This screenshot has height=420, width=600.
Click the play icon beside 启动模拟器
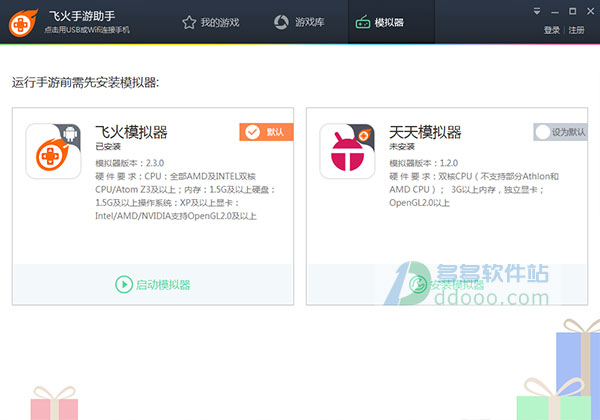(124, 285)
